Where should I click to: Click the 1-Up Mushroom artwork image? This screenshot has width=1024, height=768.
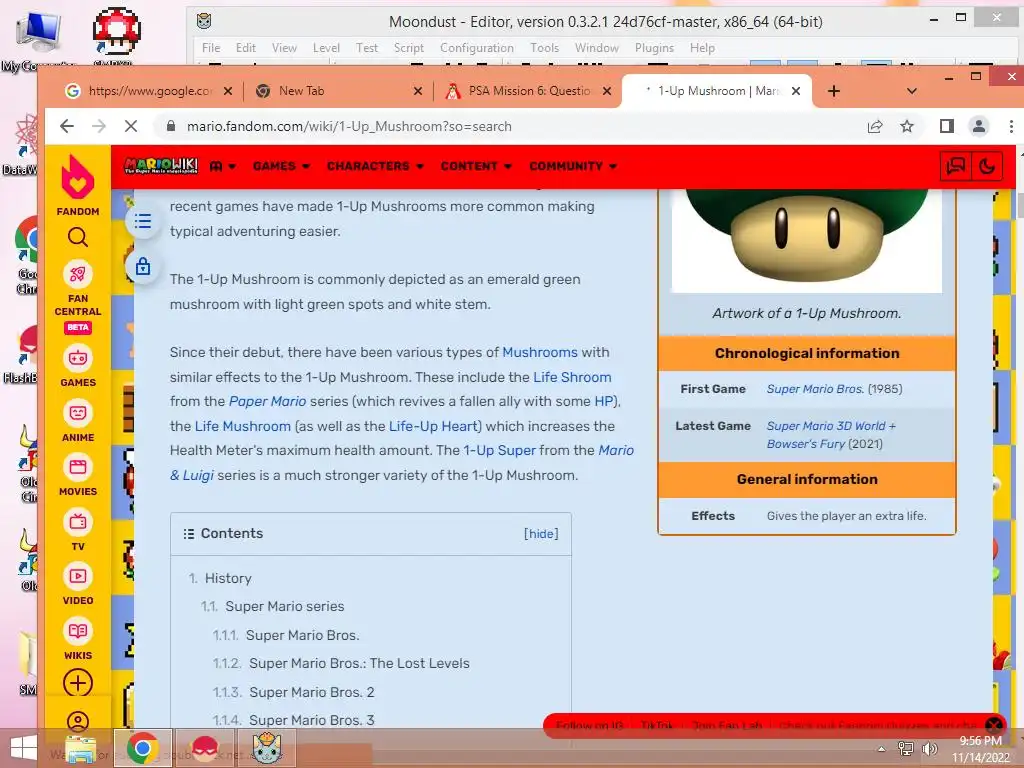807,239
